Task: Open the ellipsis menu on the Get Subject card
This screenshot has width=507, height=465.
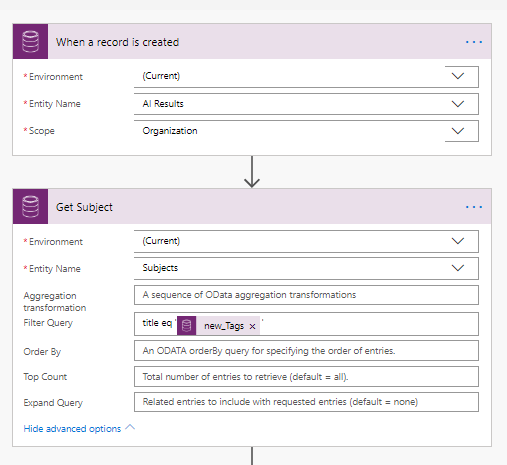Action: tap(474, 207)
